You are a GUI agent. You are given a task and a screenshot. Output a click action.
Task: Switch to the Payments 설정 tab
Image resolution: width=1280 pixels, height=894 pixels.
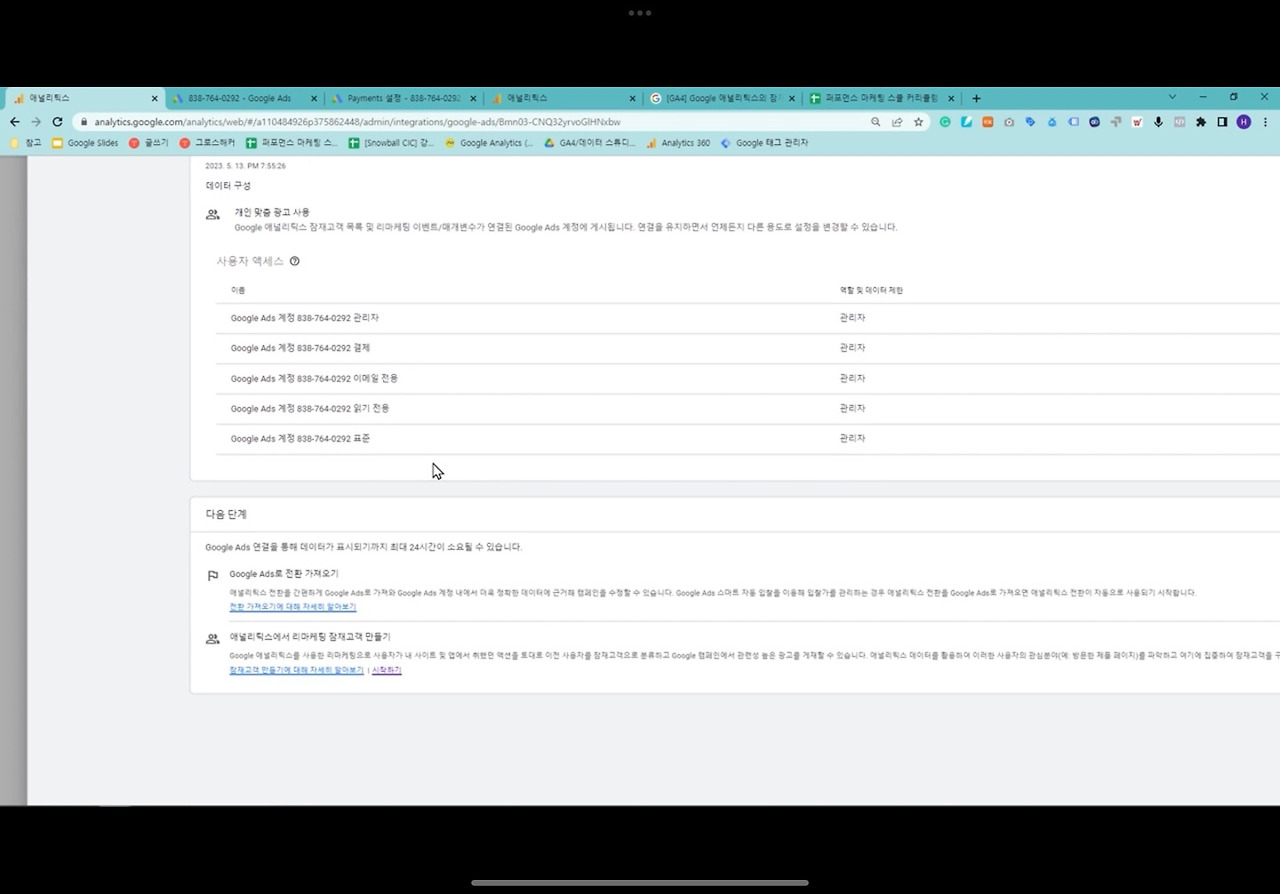403,98
